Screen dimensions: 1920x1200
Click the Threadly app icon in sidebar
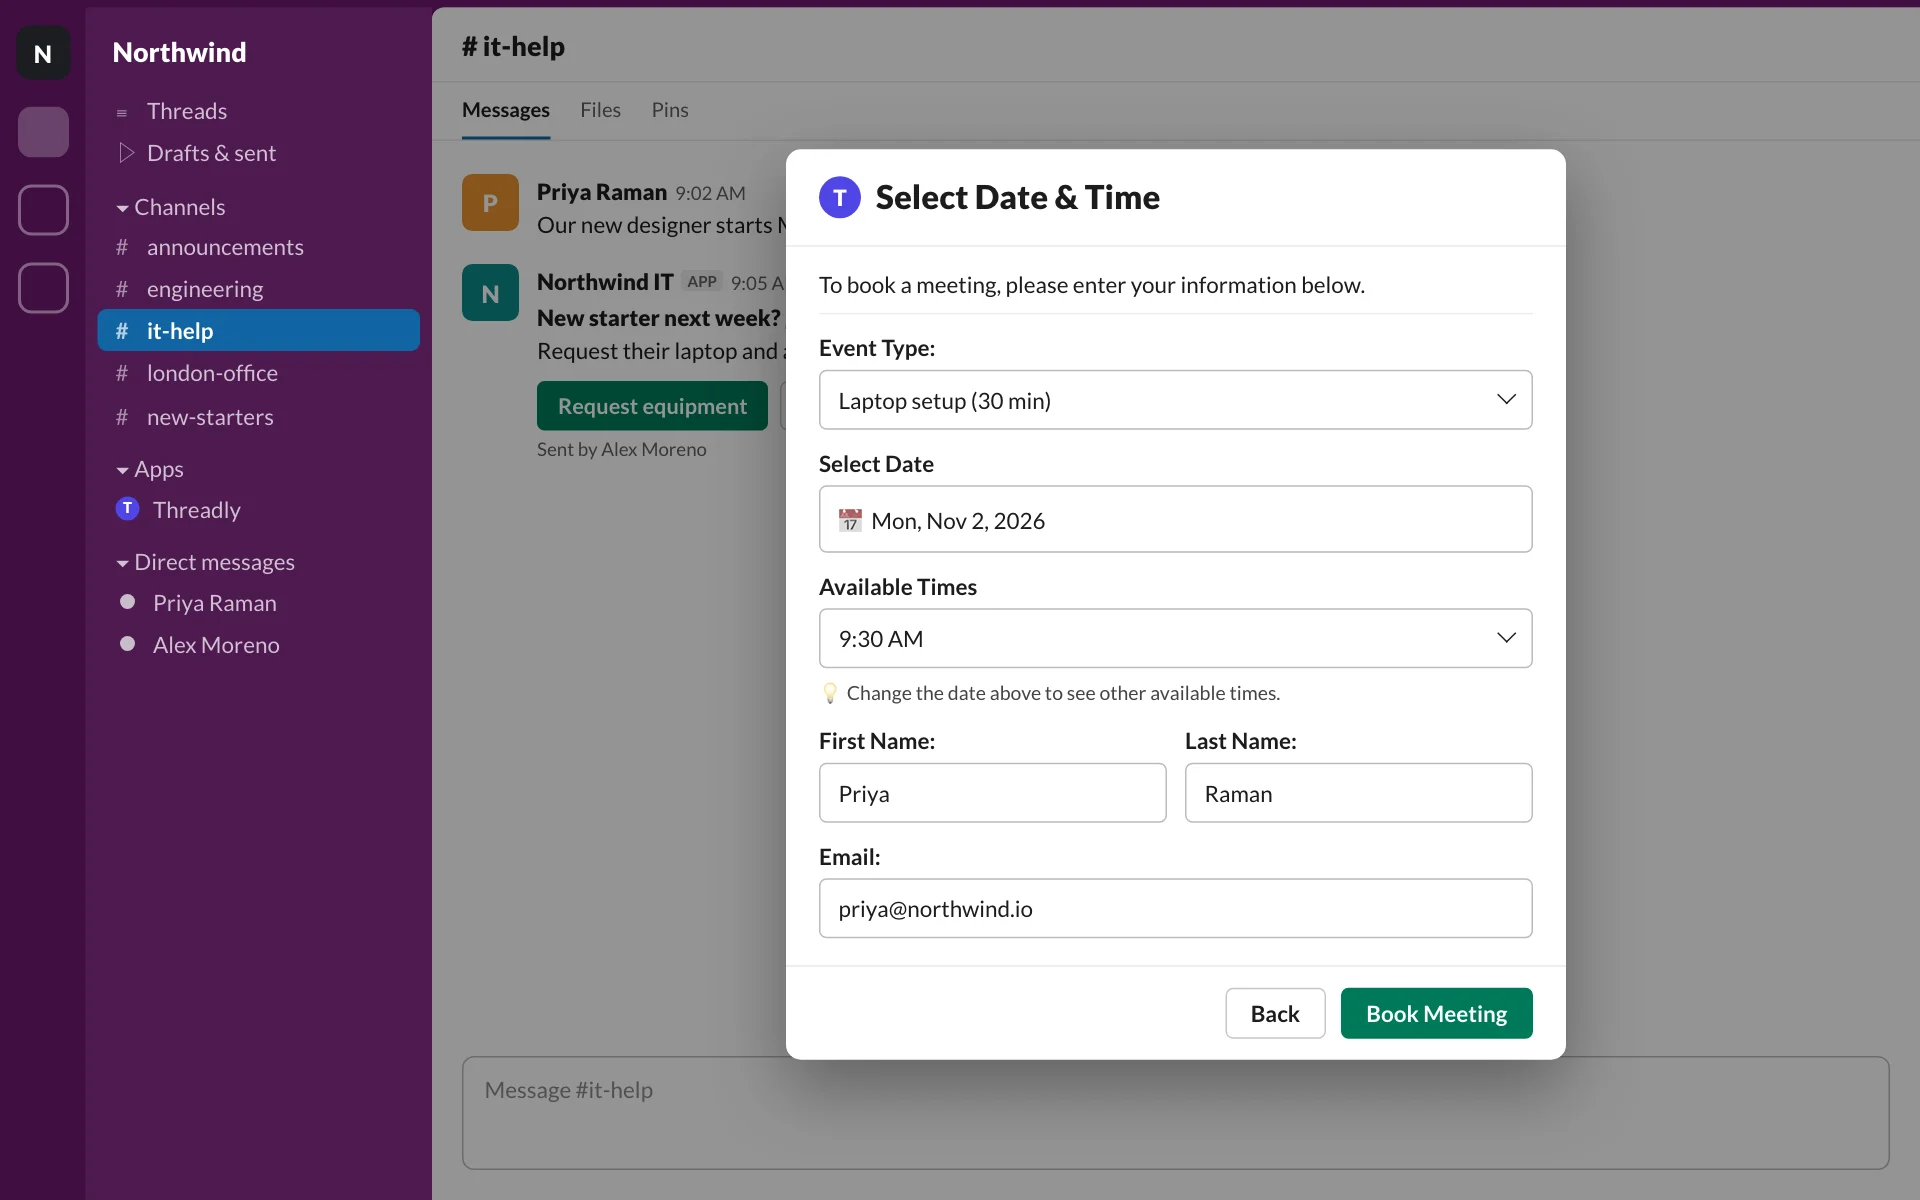(x=127, y=509)
